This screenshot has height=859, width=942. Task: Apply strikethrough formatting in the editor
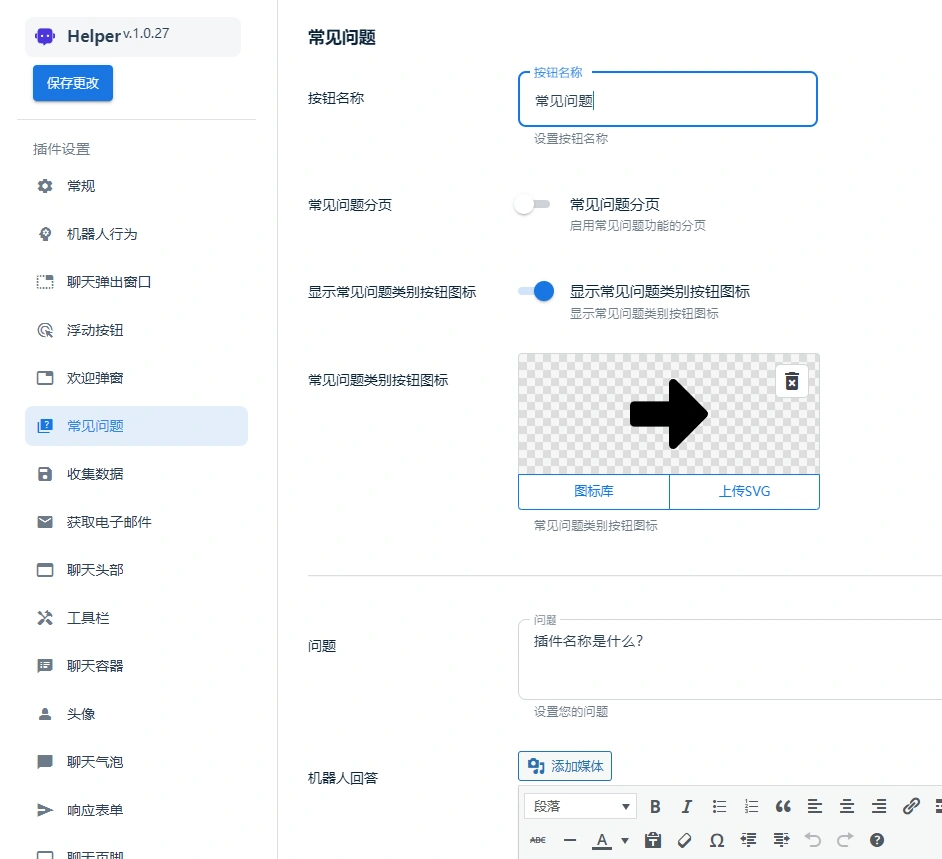pos(537,840)
